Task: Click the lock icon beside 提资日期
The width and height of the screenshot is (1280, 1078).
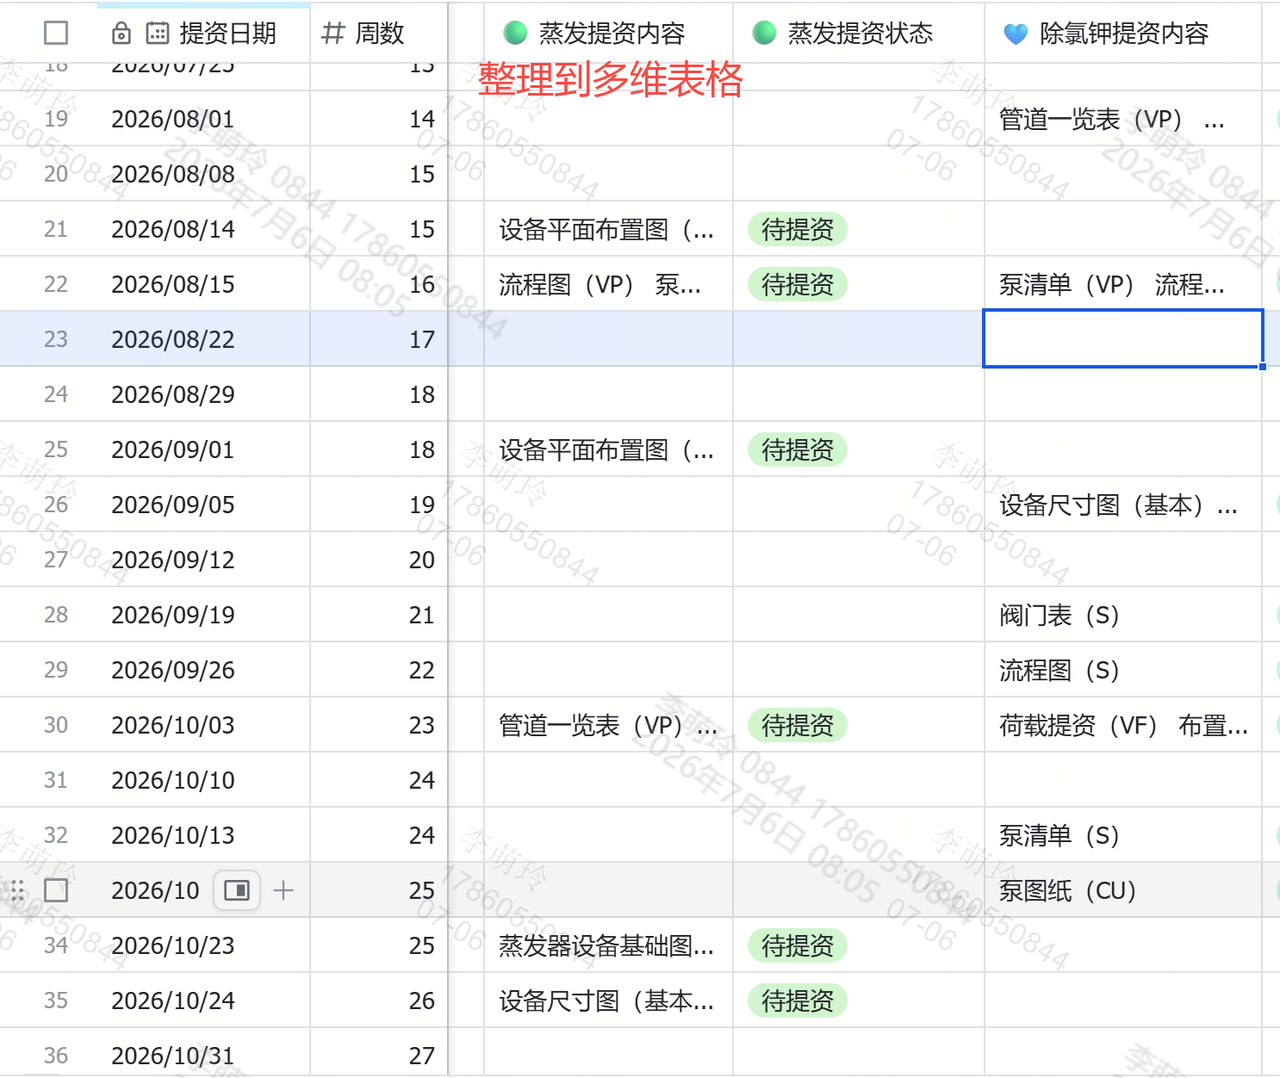Action: [x=121, y=33]
